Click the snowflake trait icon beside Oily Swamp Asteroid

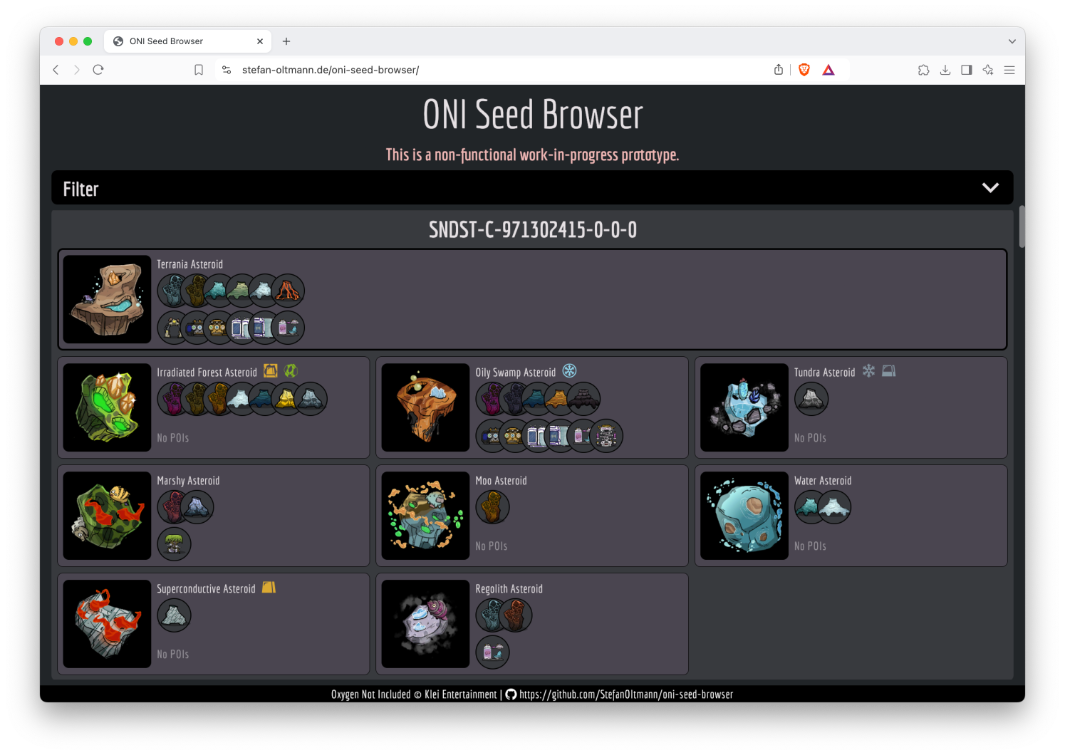[569, 371]
